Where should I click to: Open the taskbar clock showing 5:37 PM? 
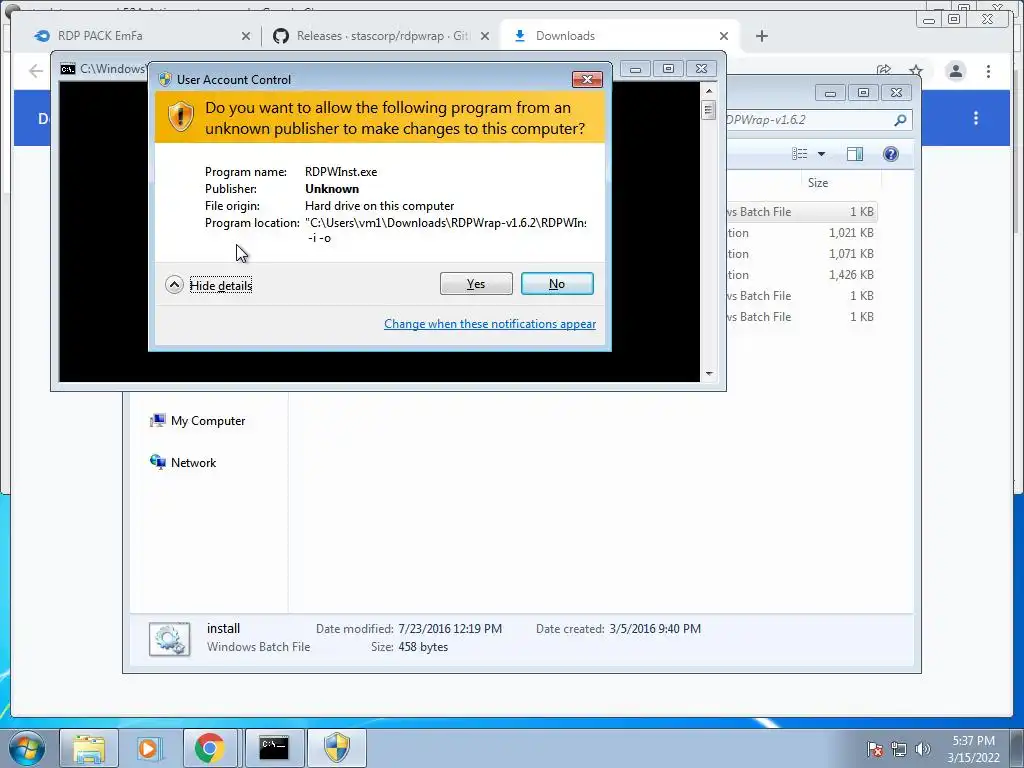(x=973, y=749)
